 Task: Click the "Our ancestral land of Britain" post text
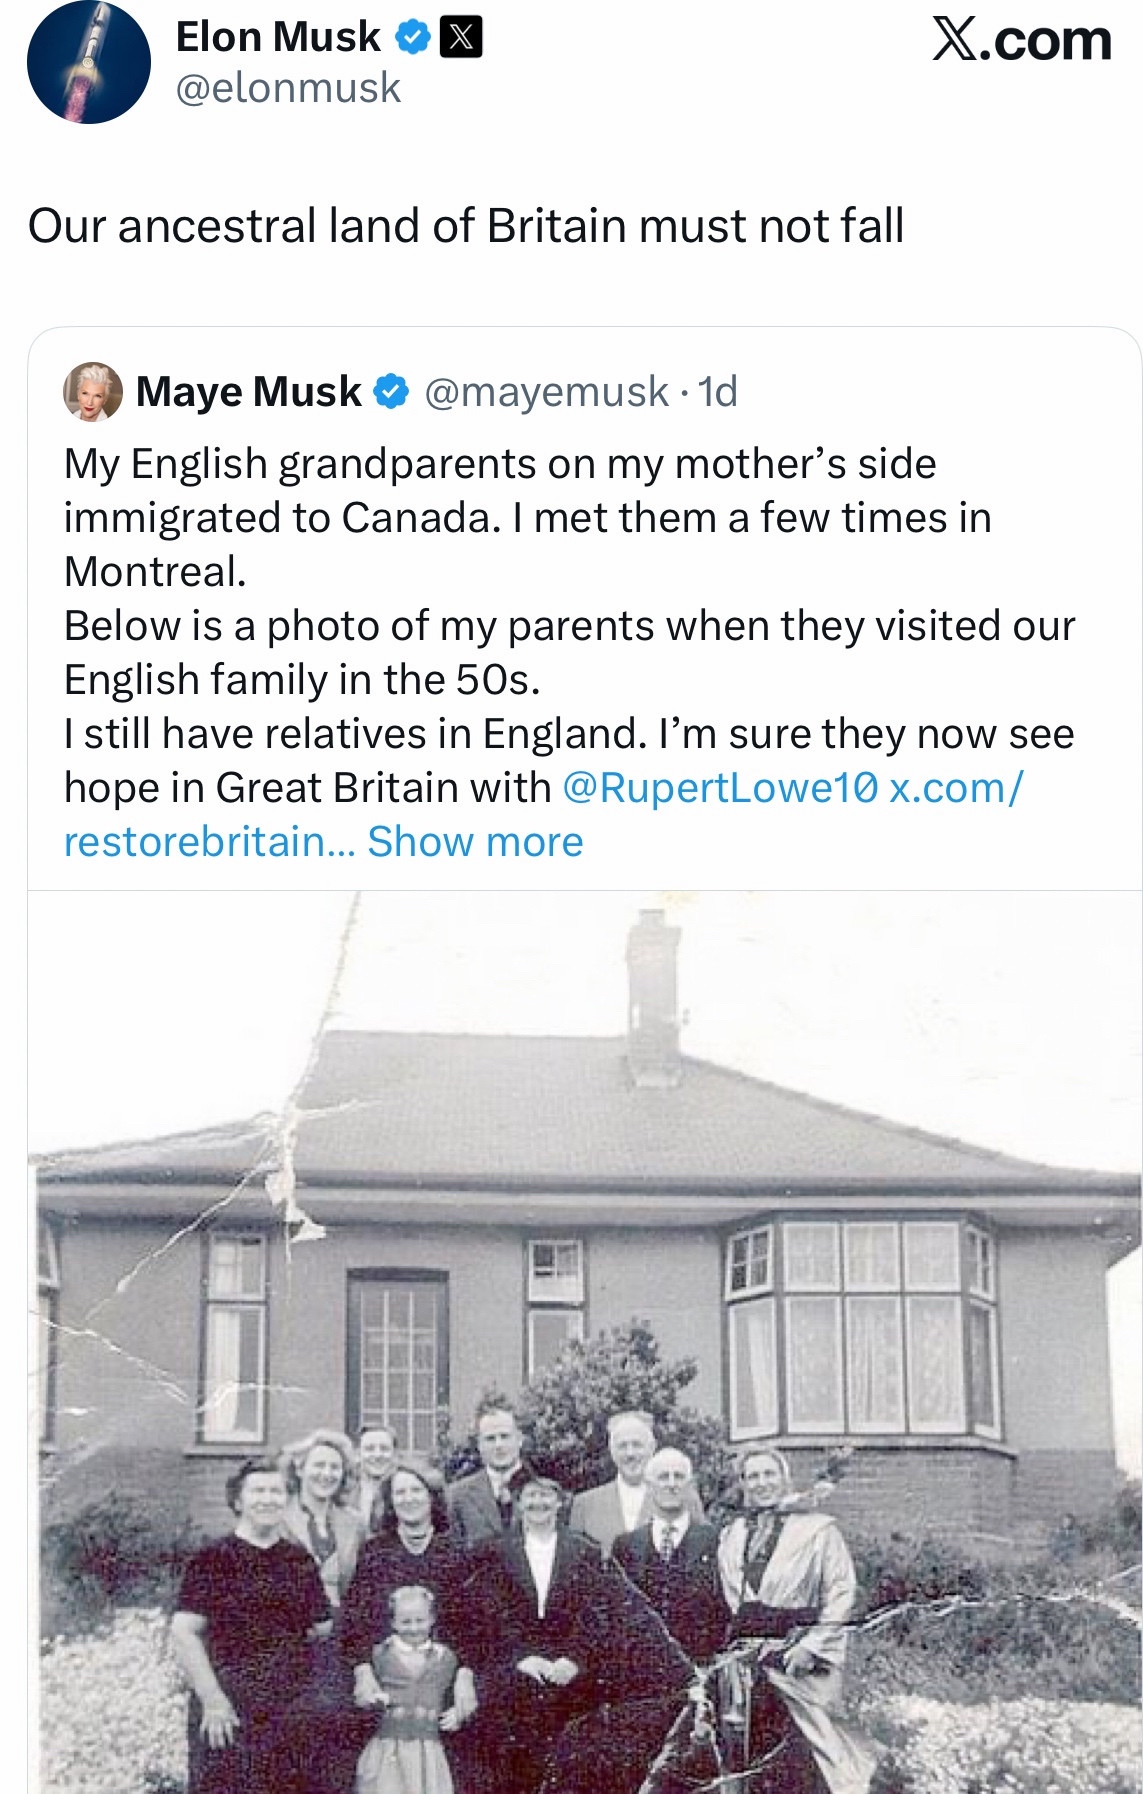point(466,226)
